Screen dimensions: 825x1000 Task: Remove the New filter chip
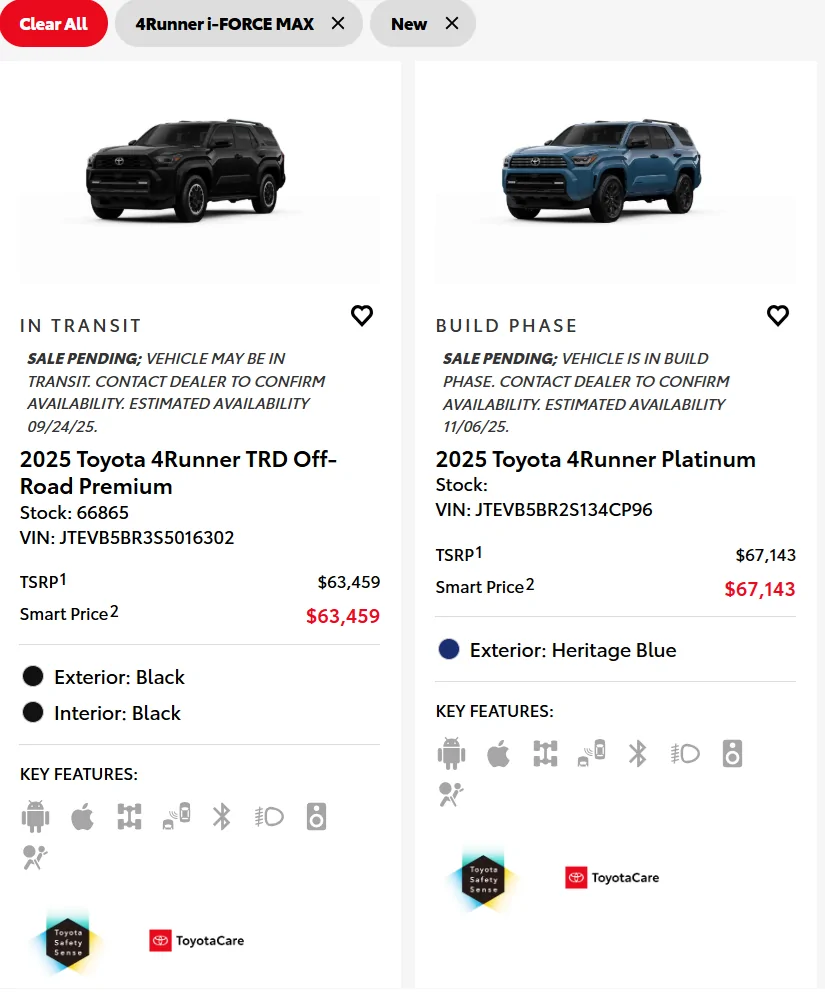coord(452,24)
